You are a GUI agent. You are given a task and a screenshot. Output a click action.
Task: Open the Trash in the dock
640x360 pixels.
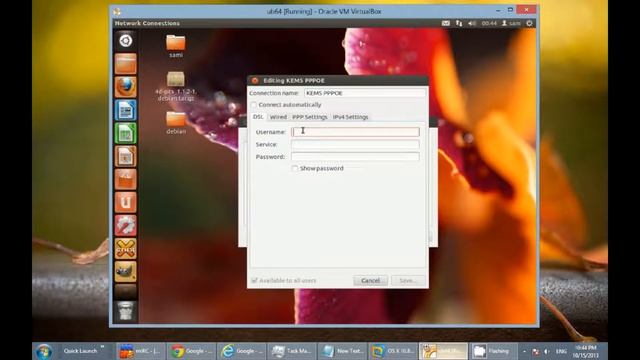click(125, 311)
